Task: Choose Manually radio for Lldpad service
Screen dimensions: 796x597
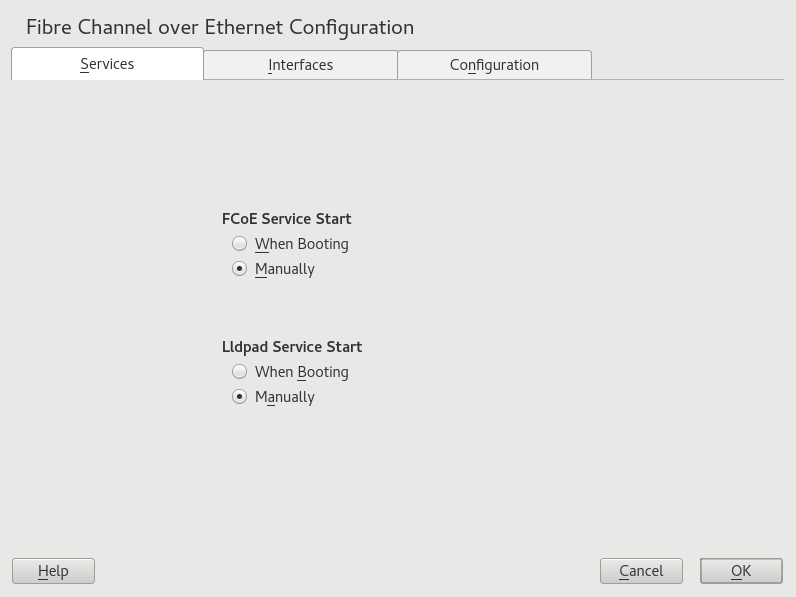Action: click(240, 397)
